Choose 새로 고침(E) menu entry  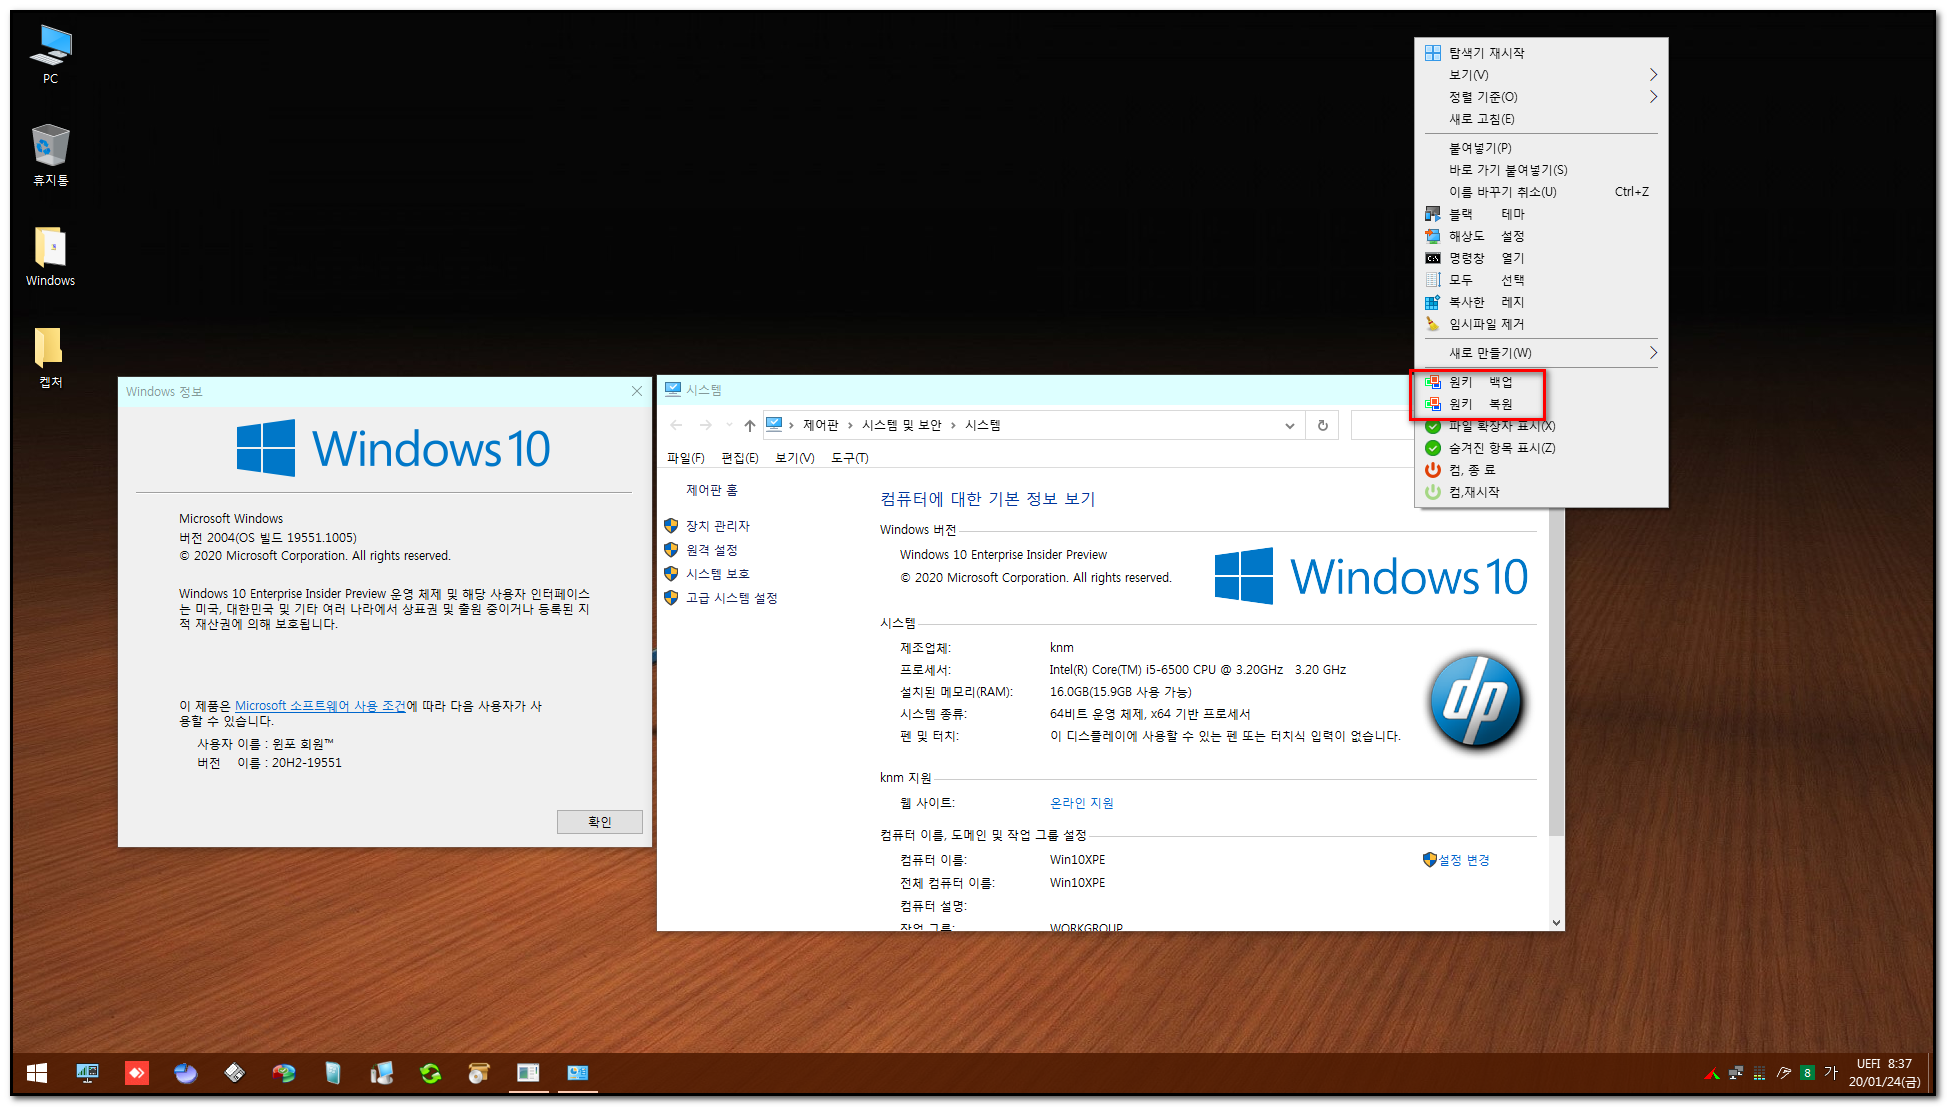(x=1541, y=119)
